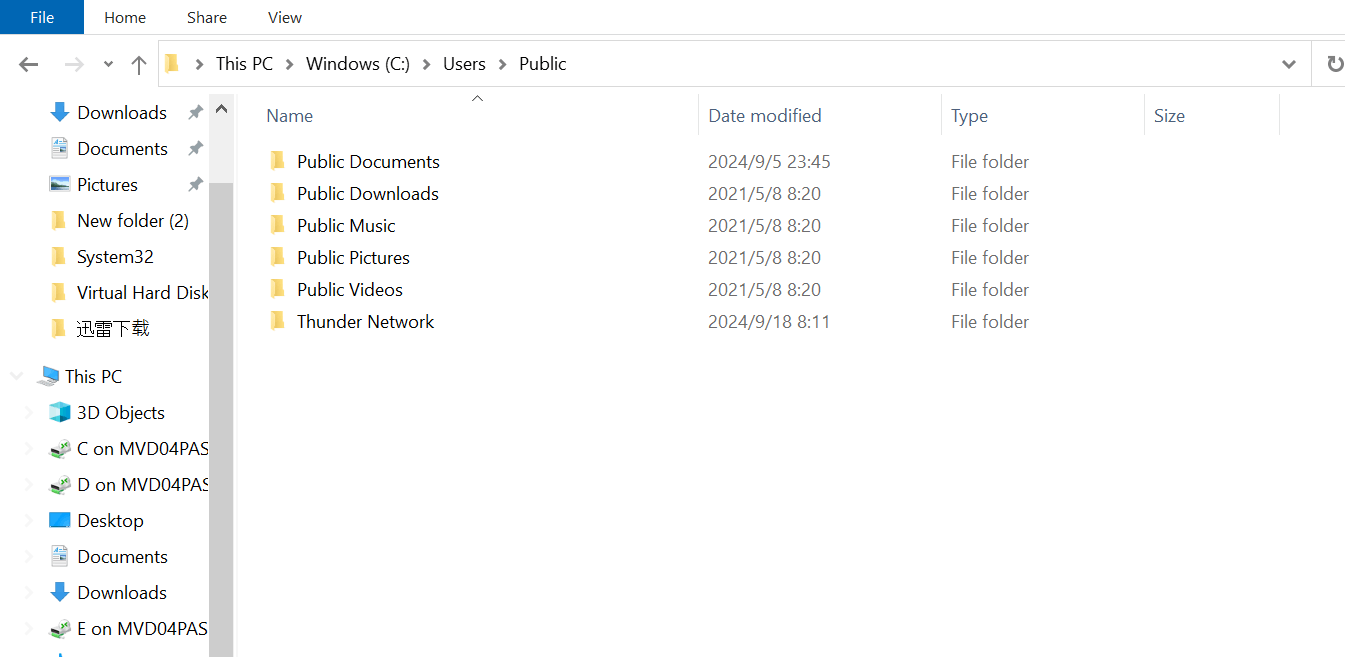Open the address bar history dropdown
The width and height of the screenshot is (1345, 657).
click(1288, 63)
